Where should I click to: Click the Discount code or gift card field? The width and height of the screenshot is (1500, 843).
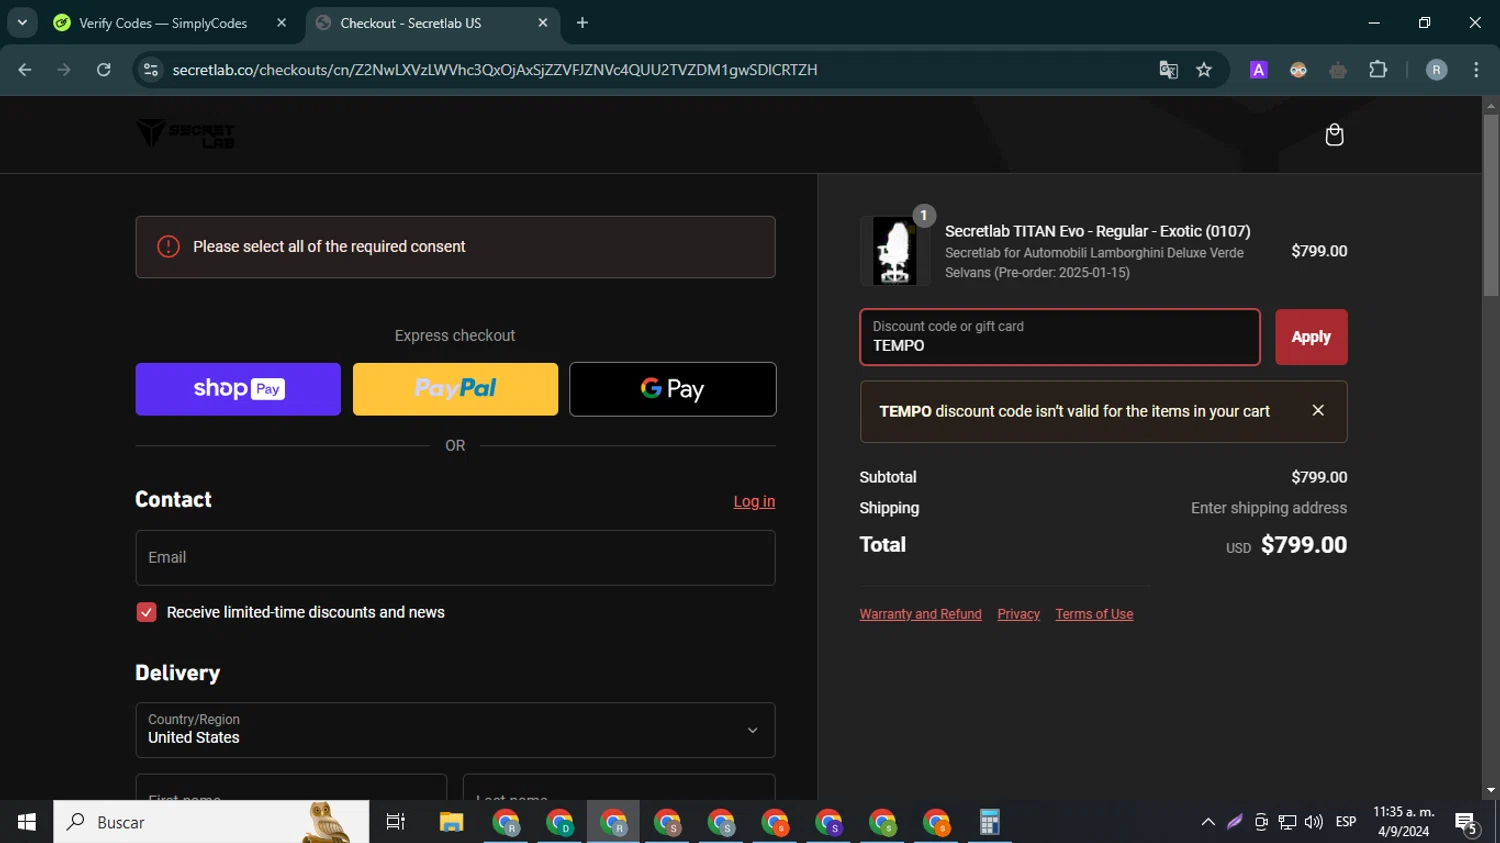[1060, 337]
